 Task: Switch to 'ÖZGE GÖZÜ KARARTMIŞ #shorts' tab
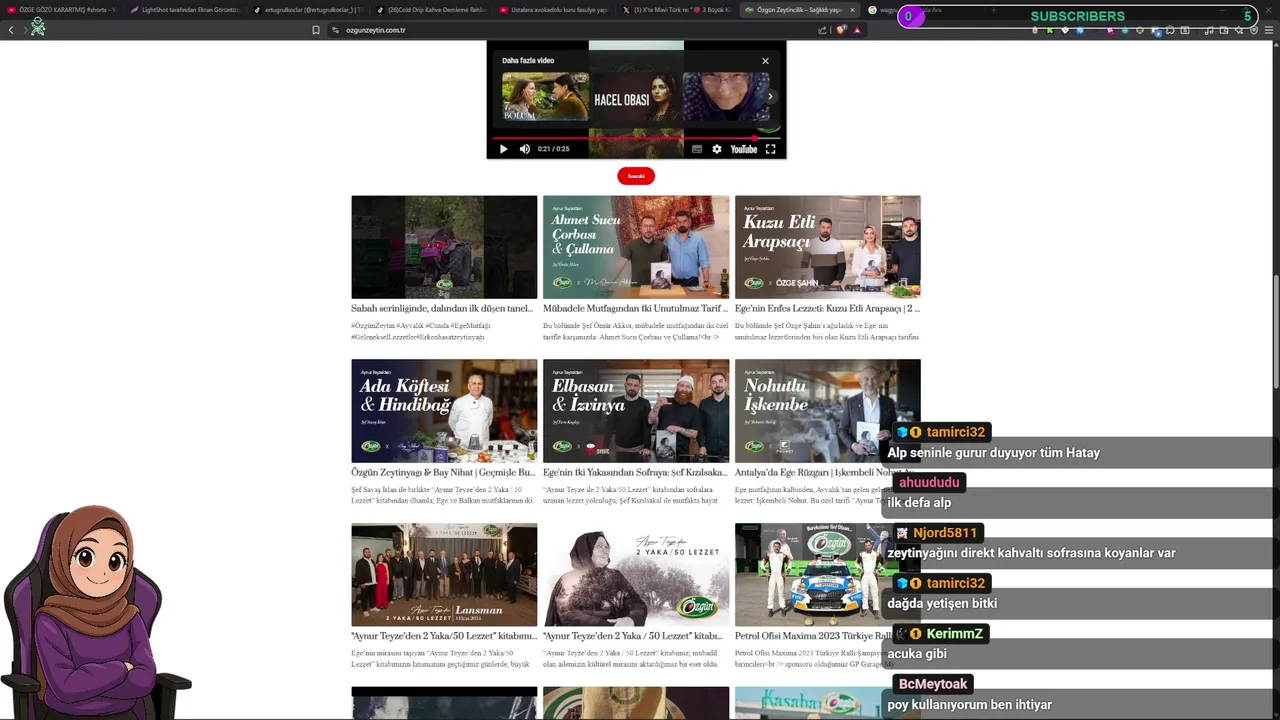pos(60,10)
